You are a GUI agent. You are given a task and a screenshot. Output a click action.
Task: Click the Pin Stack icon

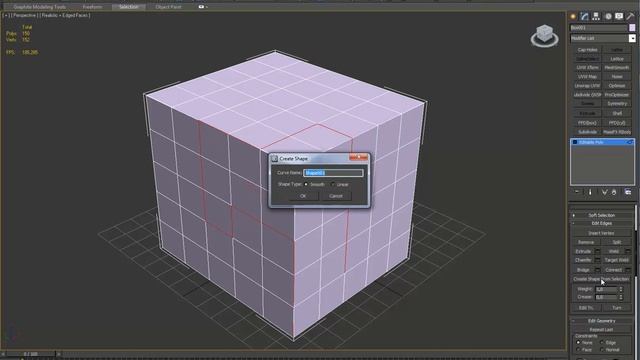tap(577, 192)
